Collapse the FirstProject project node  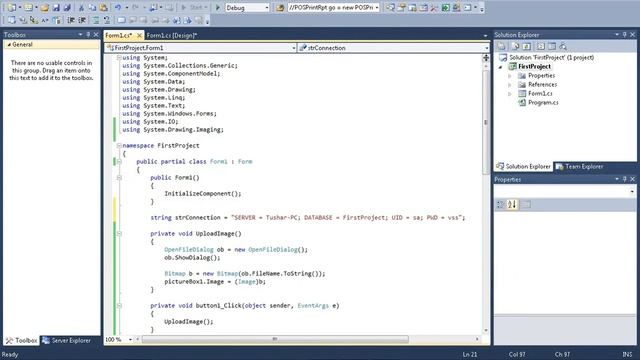(x=501, y=67)
